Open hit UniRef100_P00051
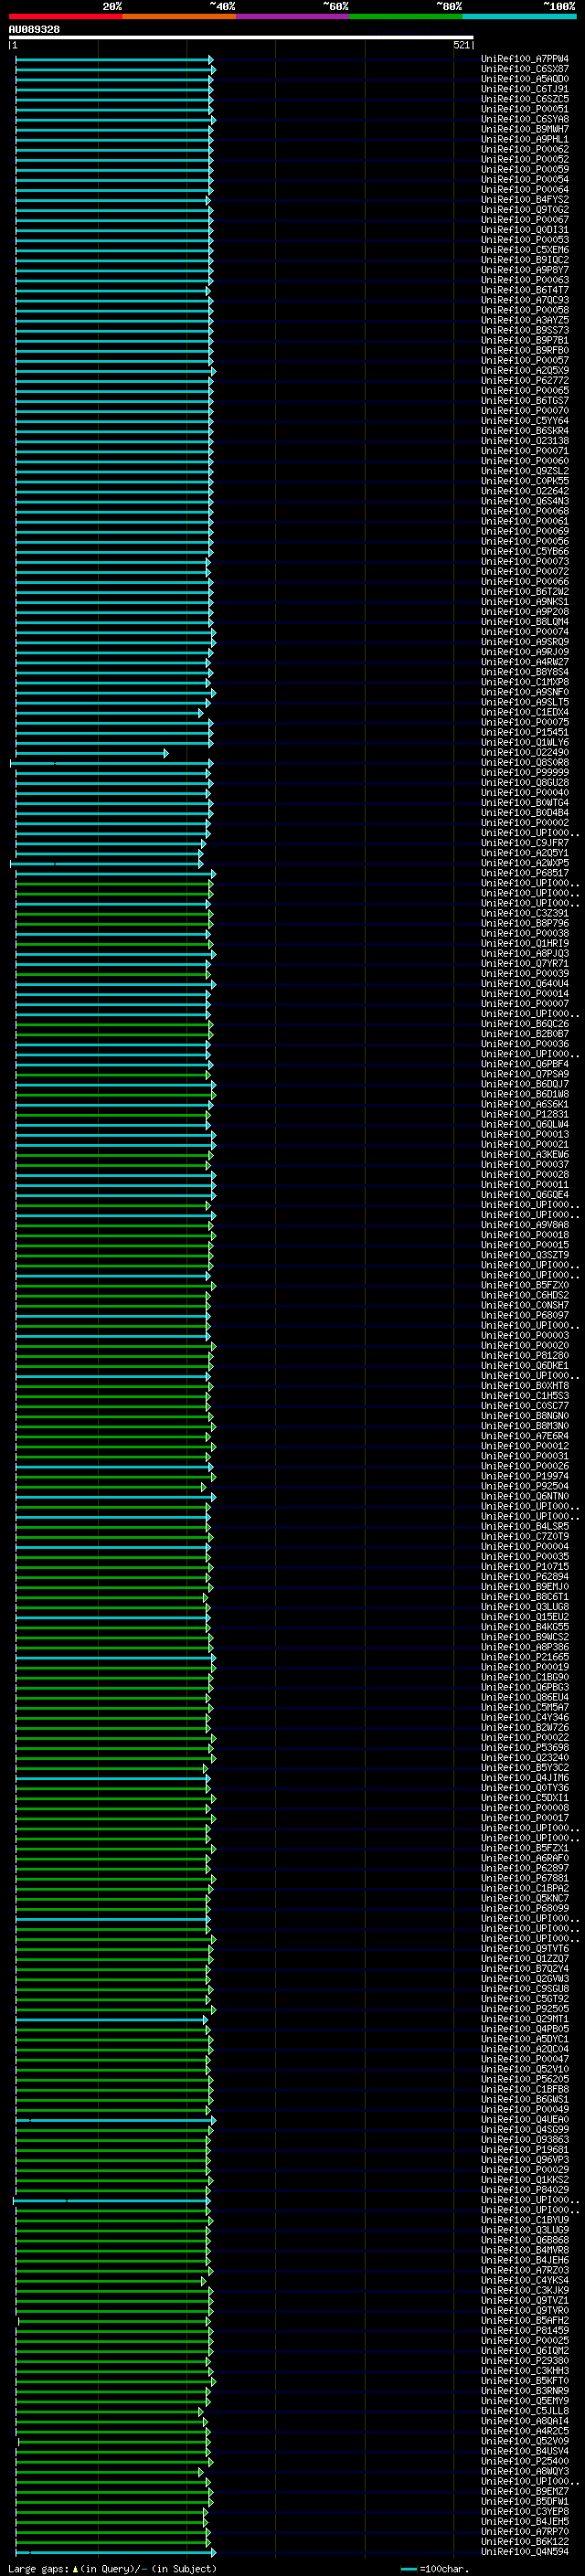 tap(525, 109)
